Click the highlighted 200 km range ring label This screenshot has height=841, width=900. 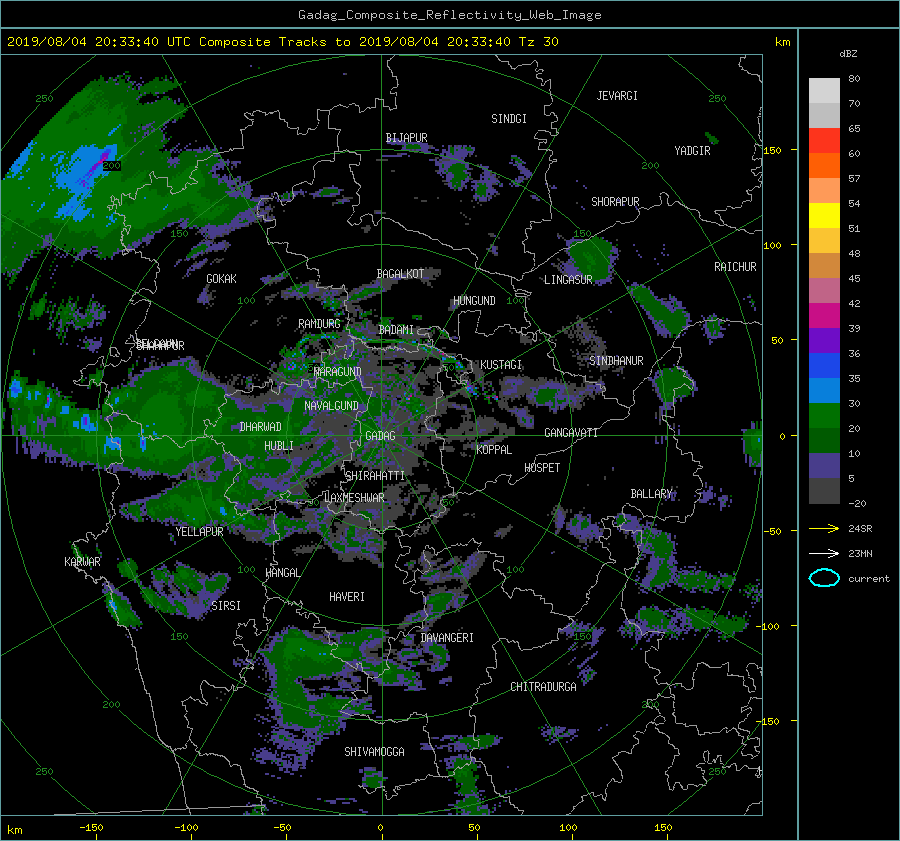(112, 166)
